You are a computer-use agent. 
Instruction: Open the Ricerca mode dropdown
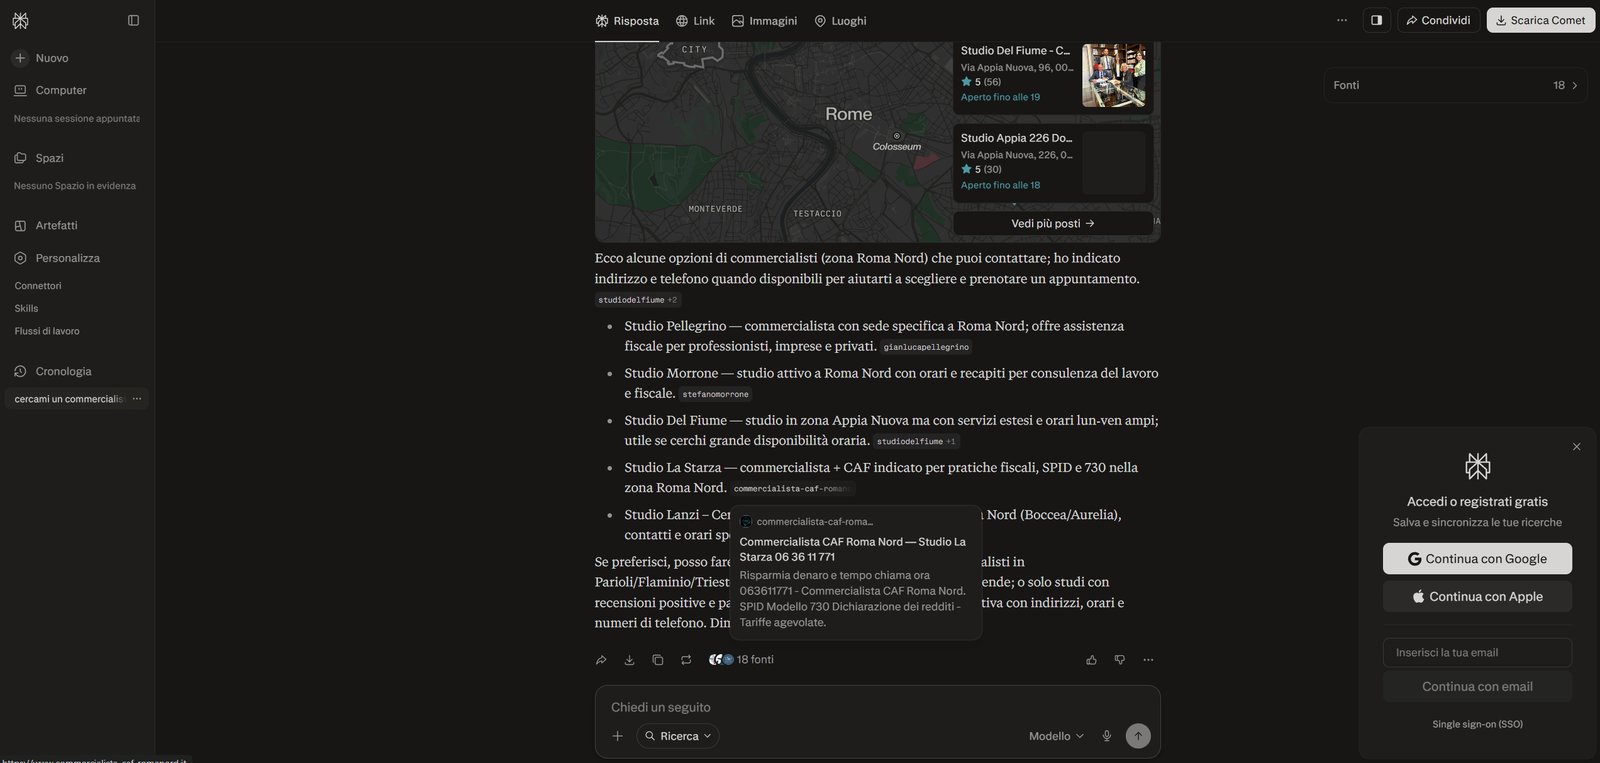(678, 736)
